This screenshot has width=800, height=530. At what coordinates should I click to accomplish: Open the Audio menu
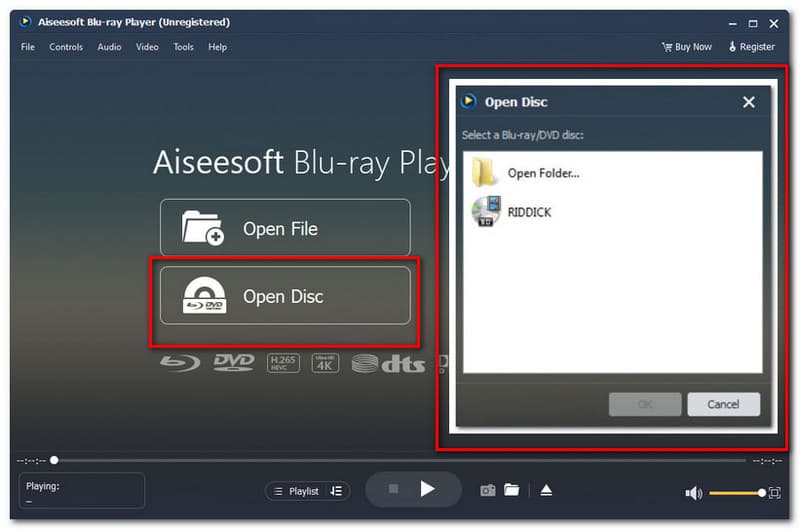coord(109,47)
